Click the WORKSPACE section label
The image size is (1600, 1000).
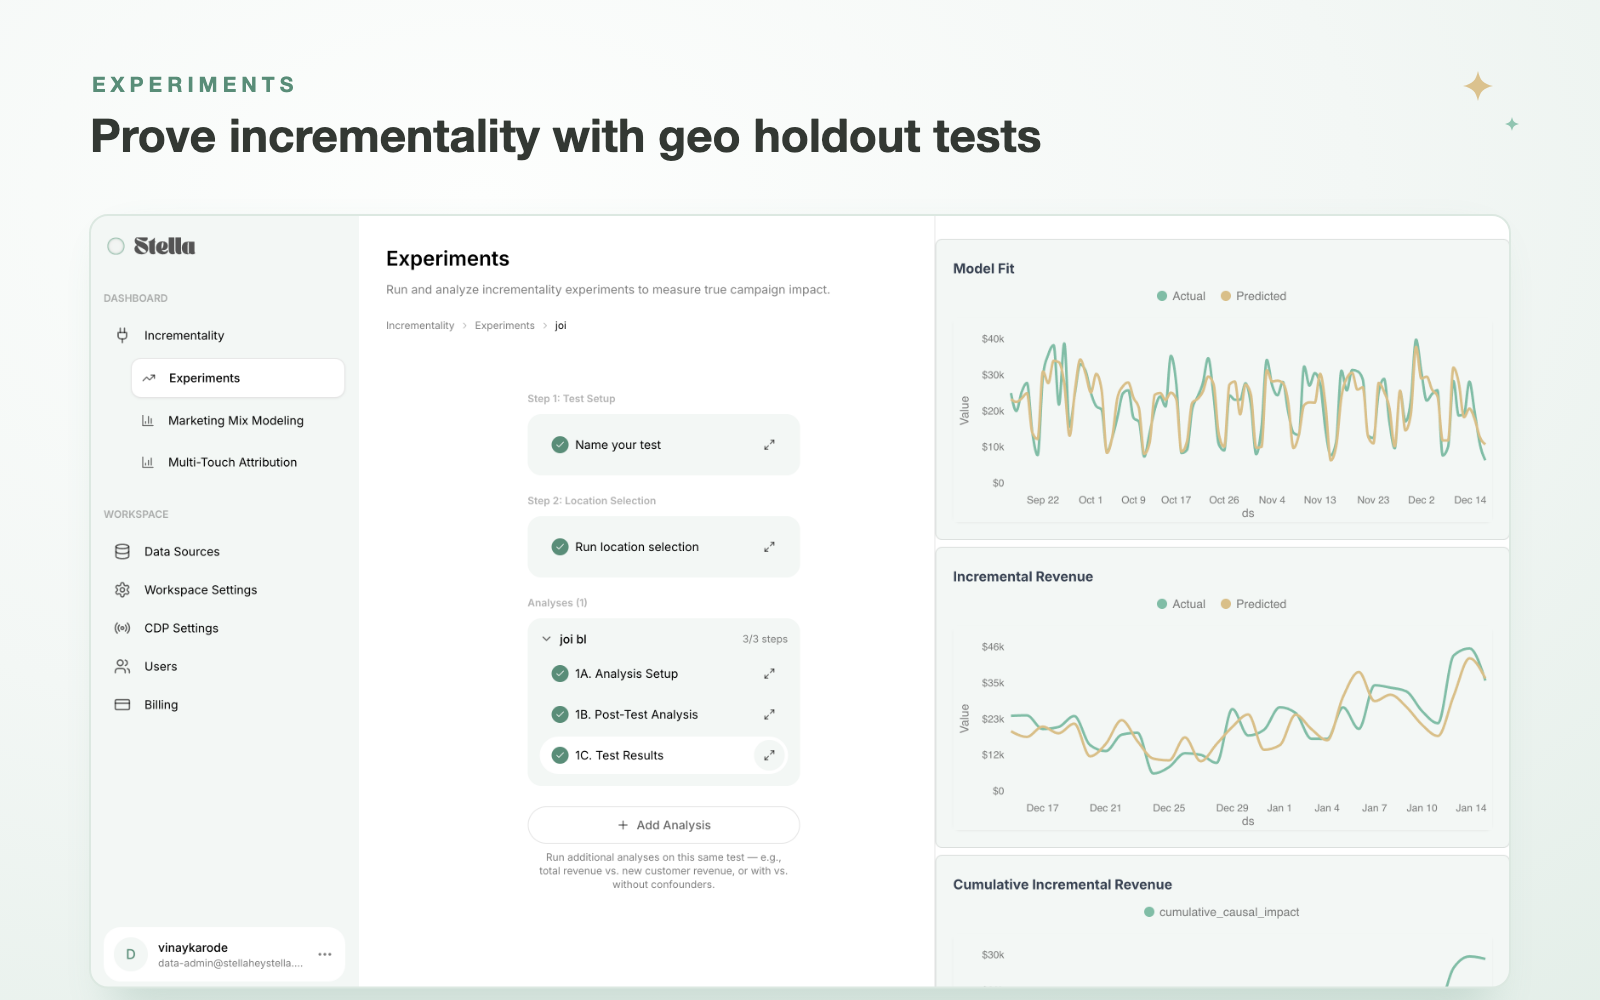coord(136,514)
